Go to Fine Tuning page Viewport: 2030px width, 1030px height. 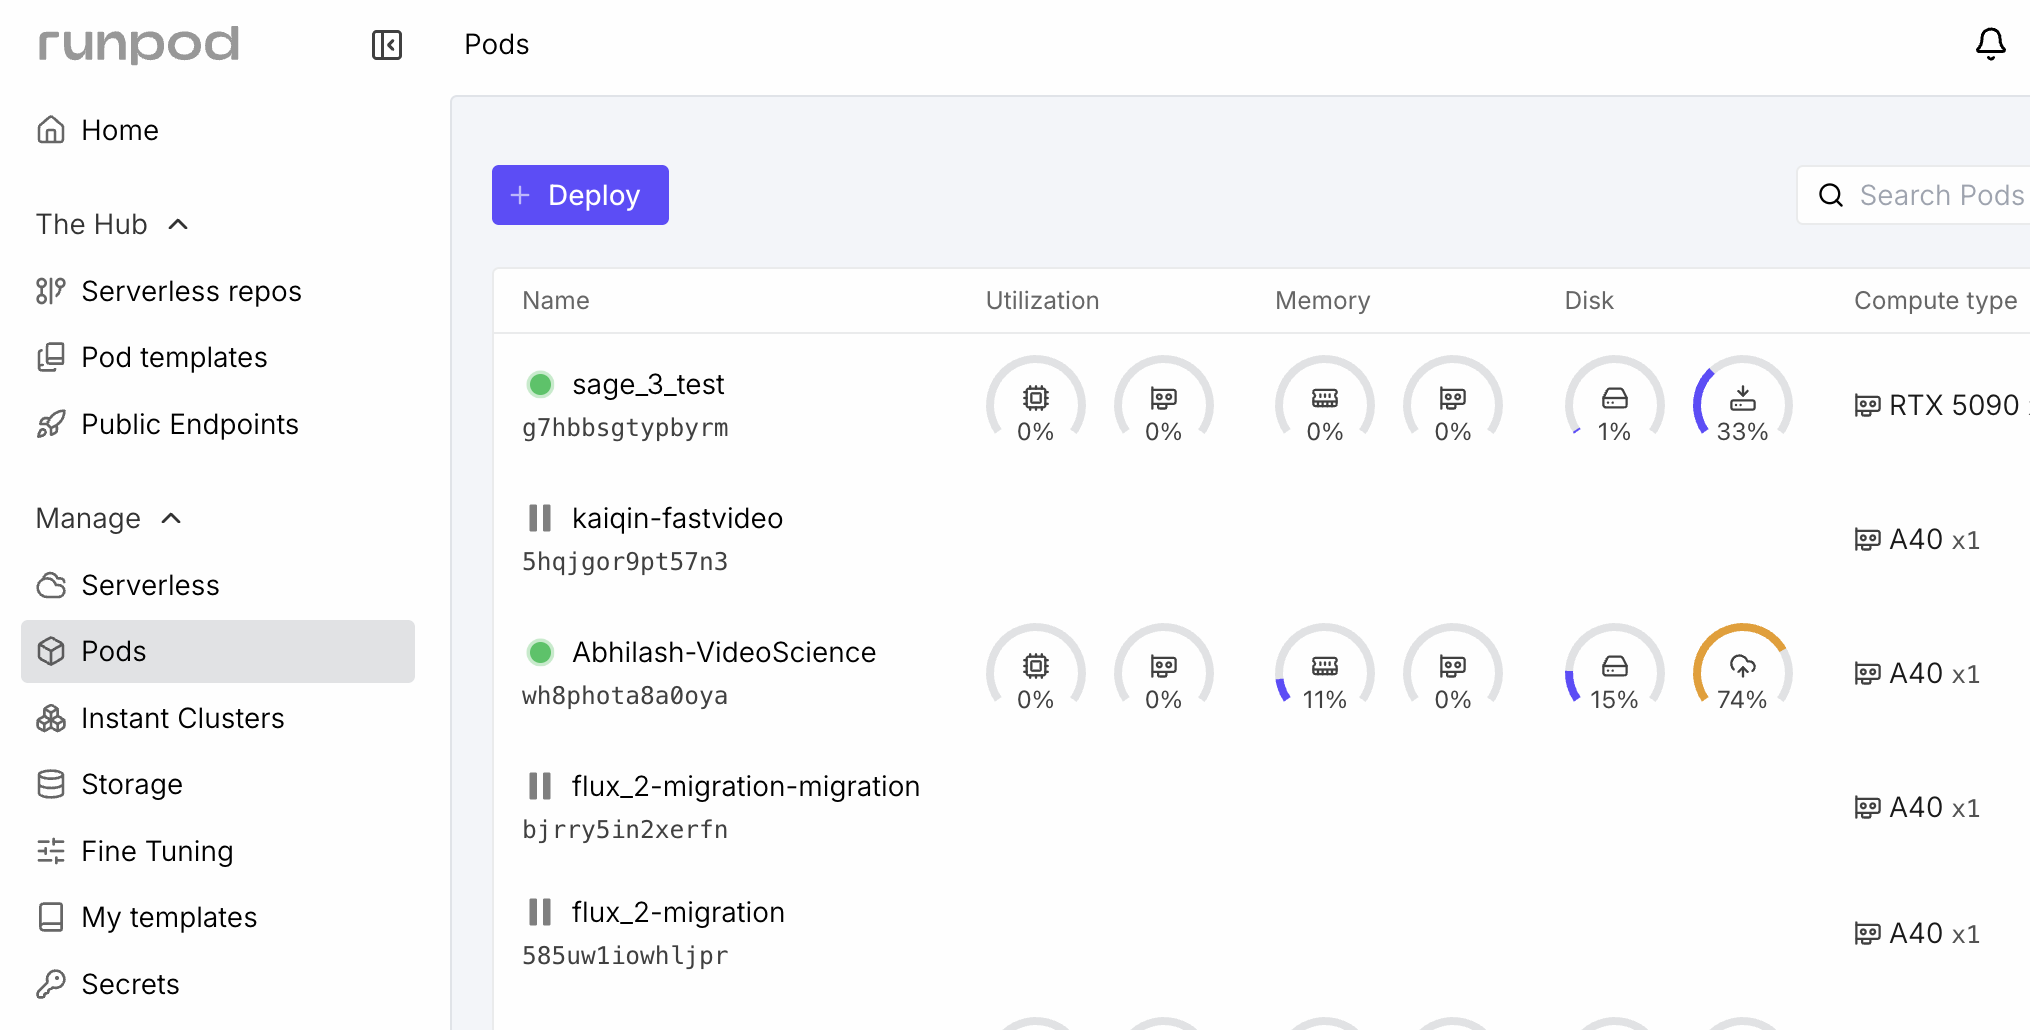tap(157, 851)
